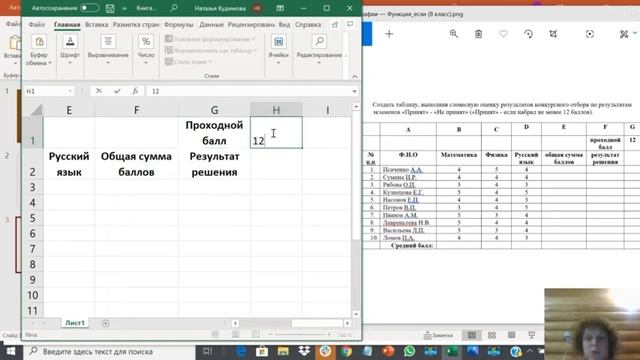Switch Excel to Page Layout view icon
The image size is (640, 360).
pos(236,335)
